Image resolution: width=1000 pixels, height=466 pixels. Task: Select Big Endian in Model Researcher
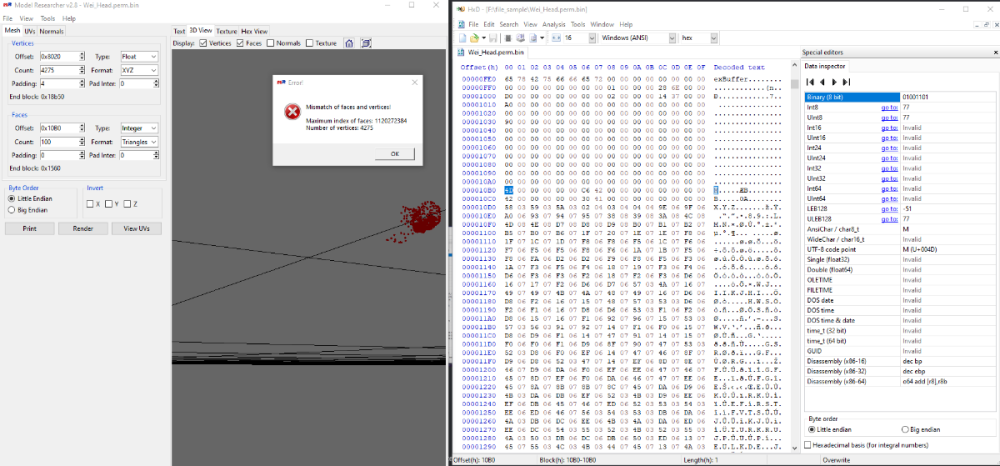11,210
